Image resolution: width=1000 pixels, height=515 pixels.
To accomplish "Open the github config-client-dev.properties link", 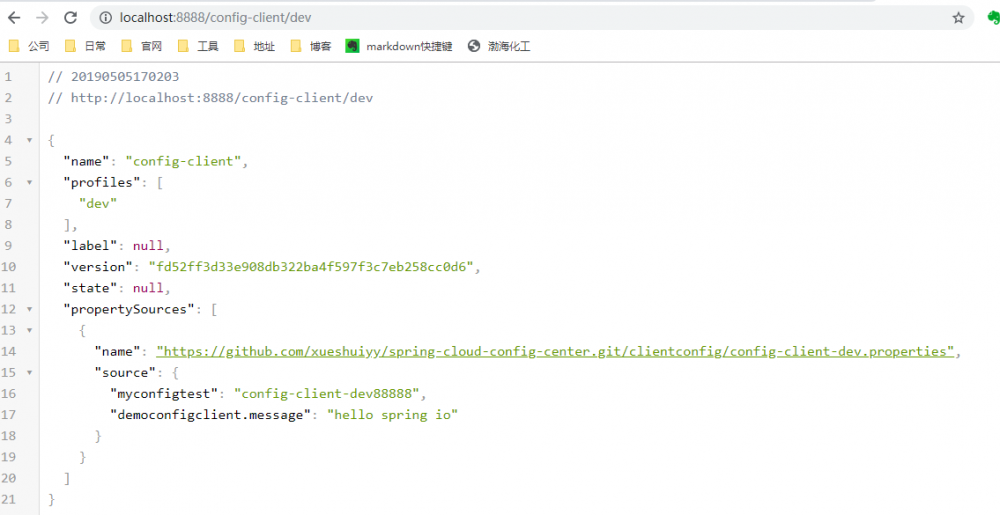I will click(555, 351).
